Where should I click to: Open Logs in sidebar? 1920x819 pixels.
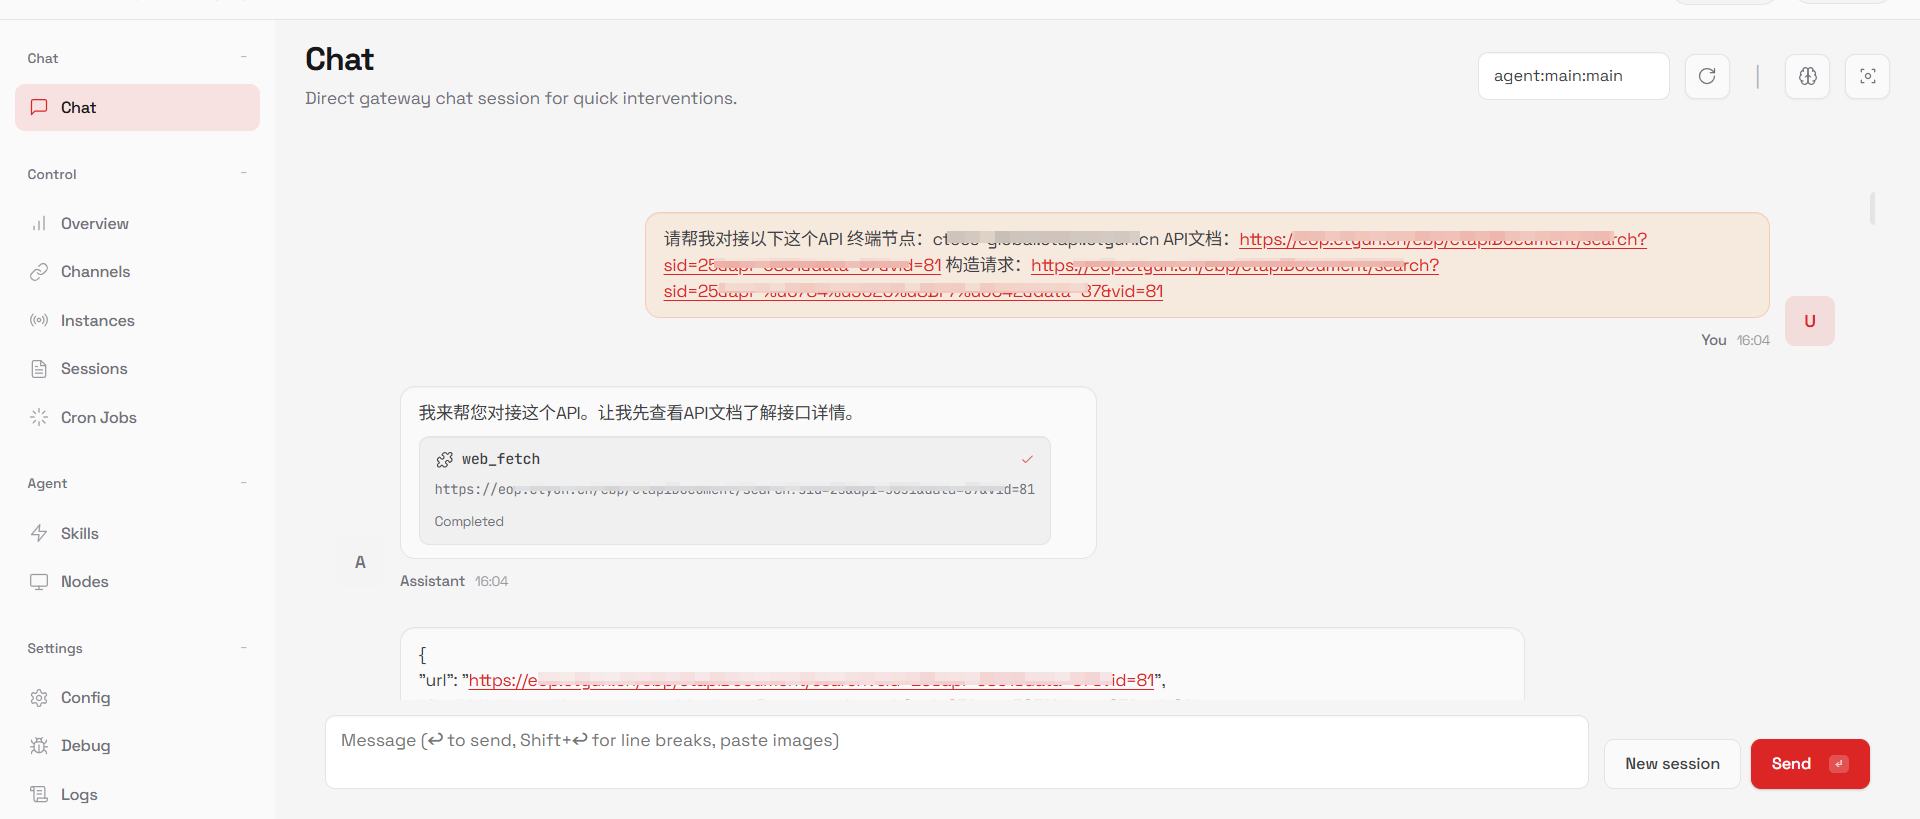79,795
